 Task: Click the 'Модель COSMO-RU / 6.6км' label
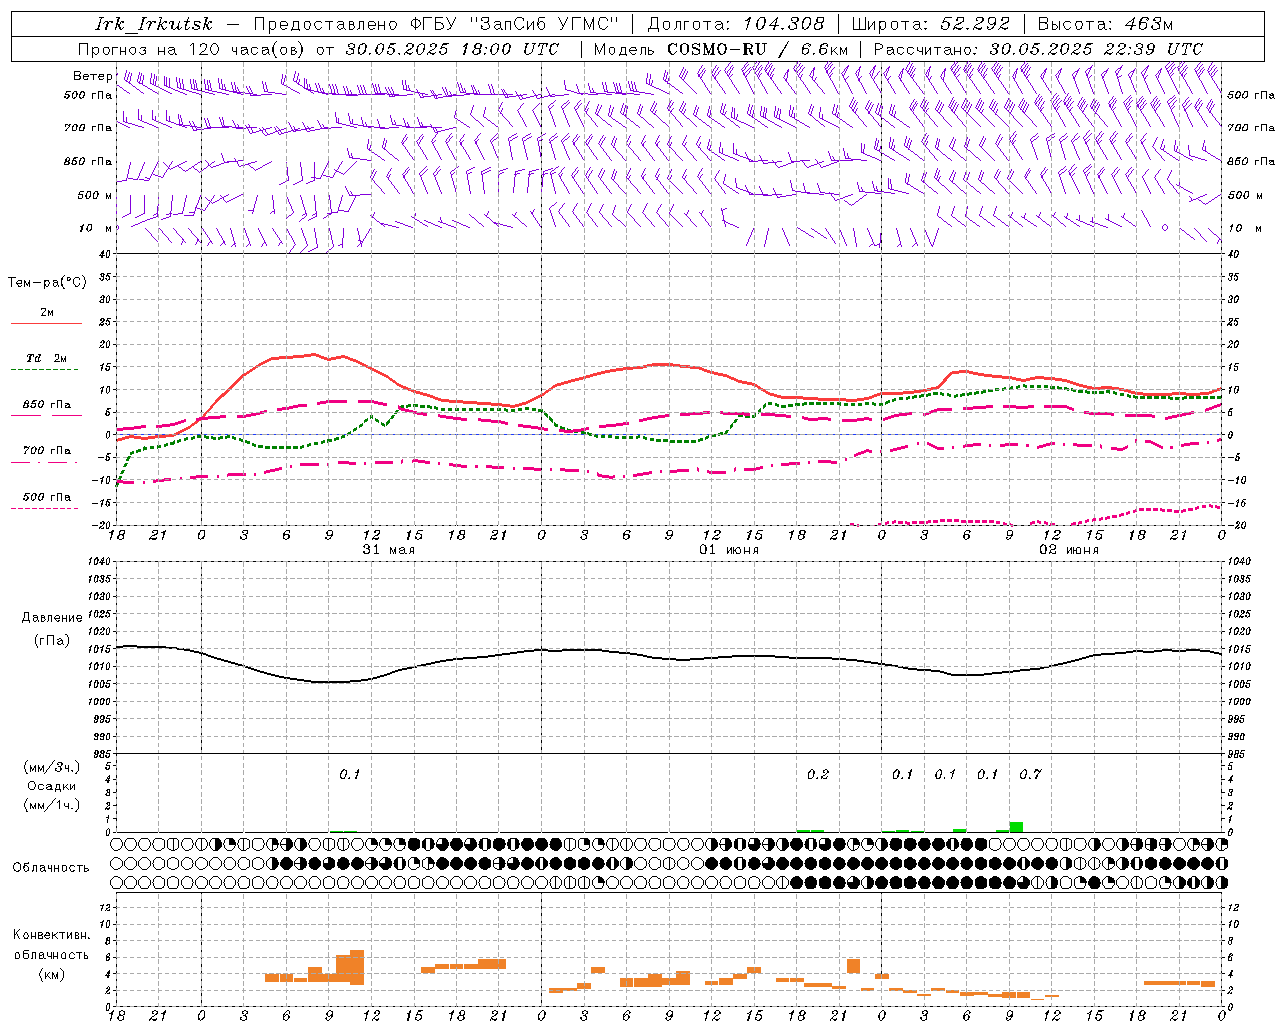[721, 49]
